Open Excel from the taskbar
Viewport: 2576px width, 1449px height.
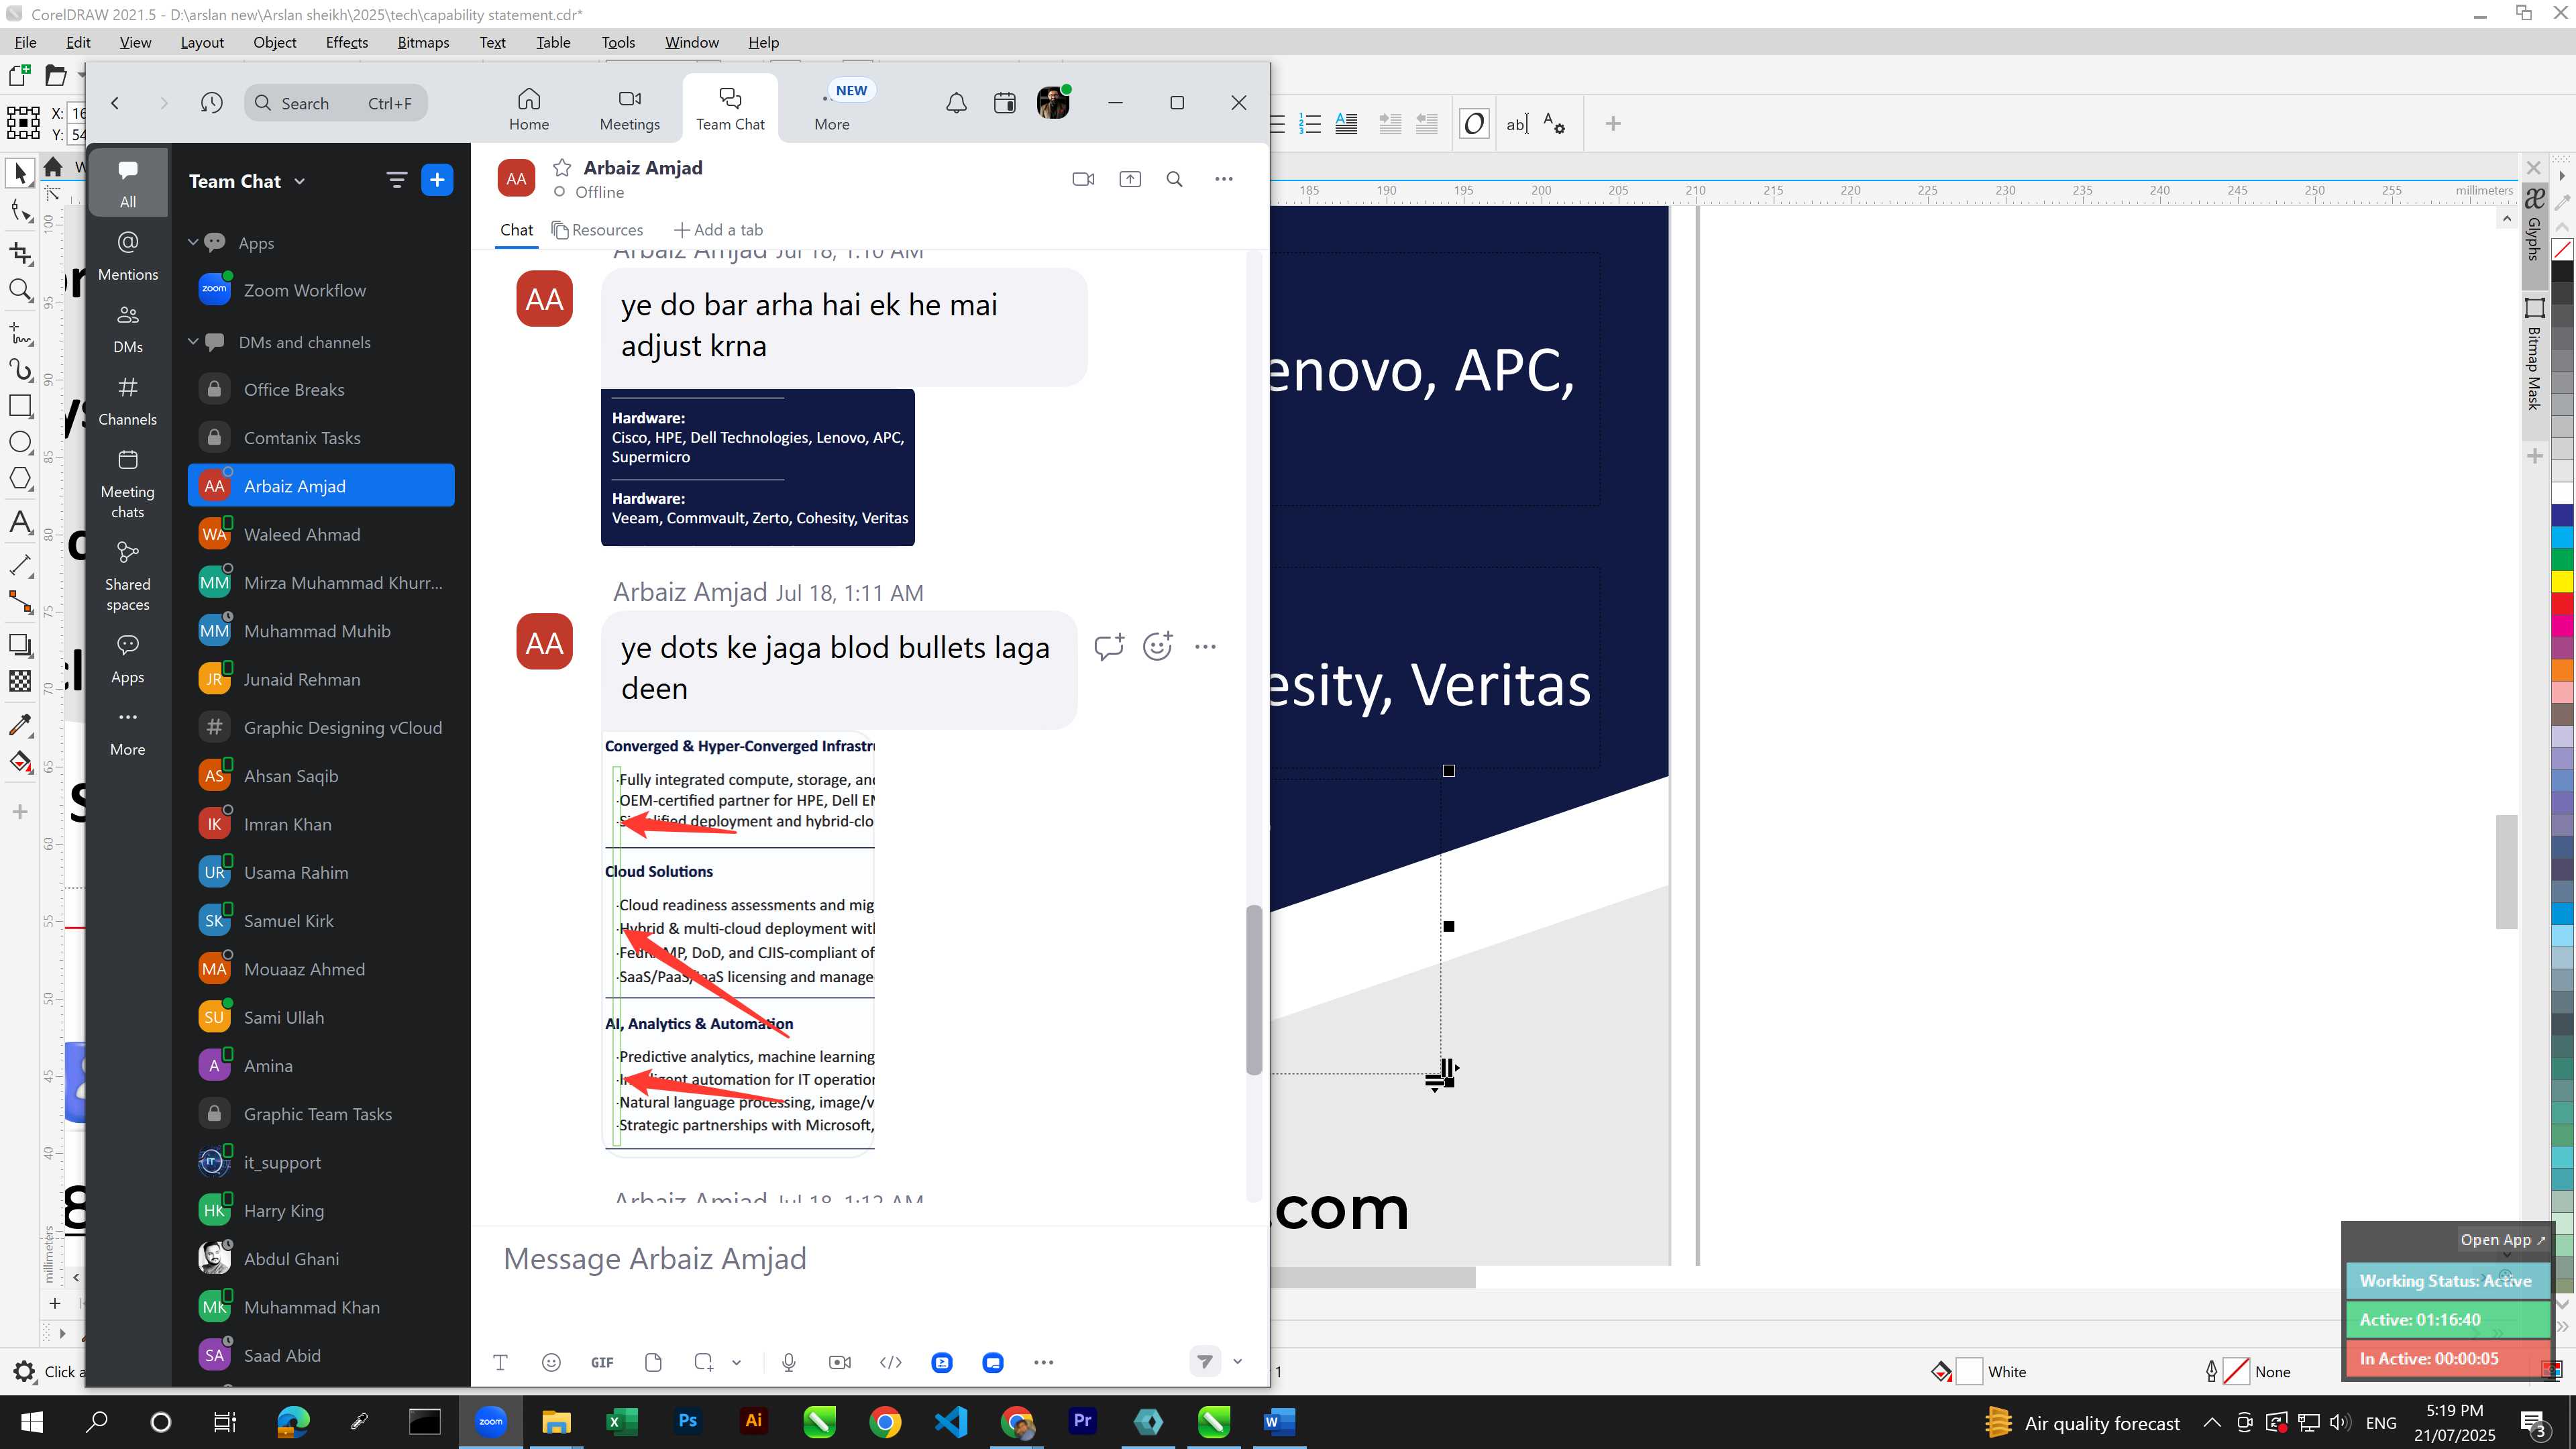coord(621,1422)
